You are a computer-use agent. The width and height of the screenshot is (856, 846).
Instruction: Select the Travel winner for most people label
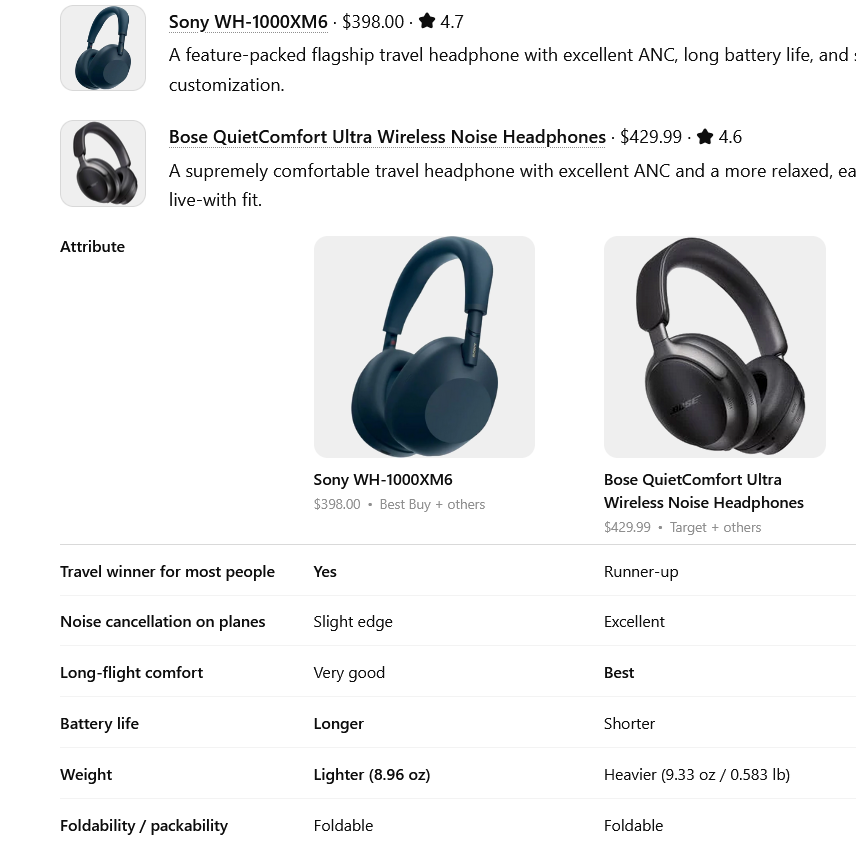coord(167,571)
